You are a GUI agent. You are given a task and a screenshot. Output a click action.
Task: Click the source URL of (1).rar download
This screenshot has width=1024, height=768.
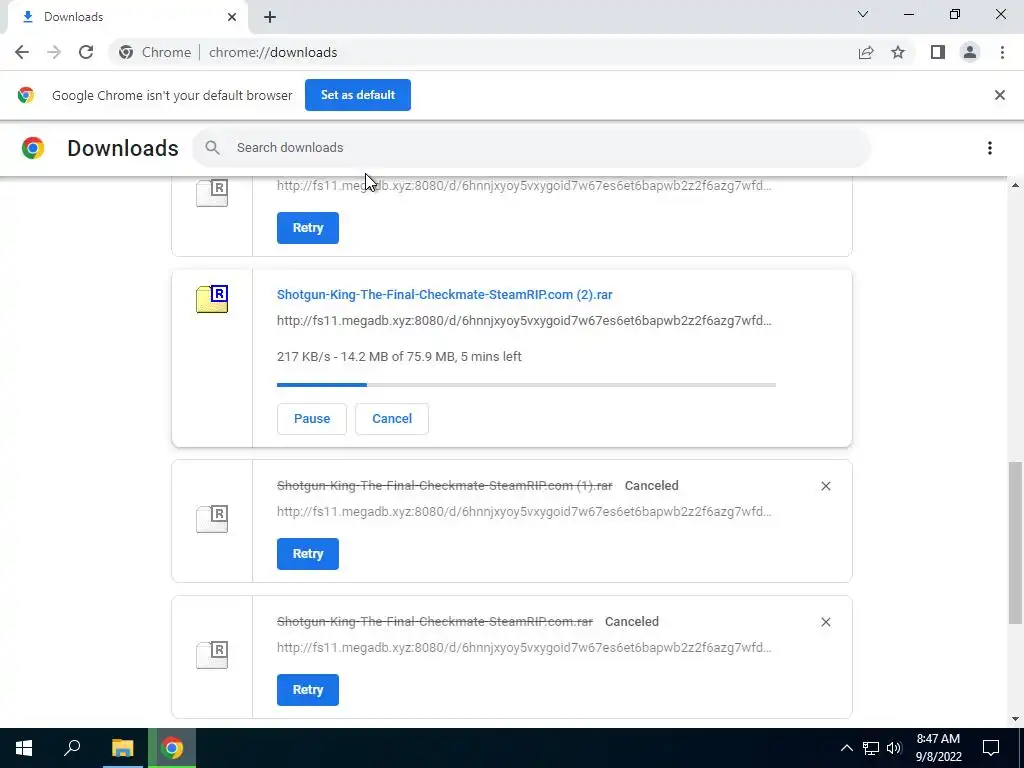[524, 511]
